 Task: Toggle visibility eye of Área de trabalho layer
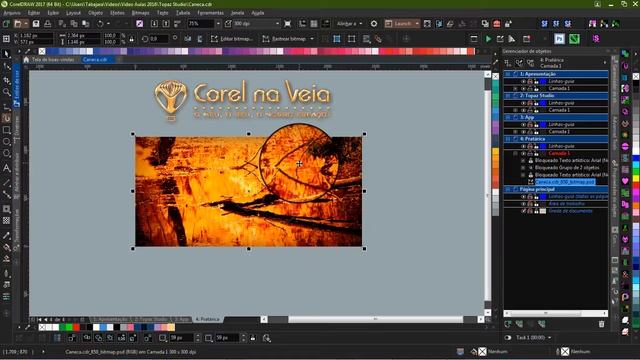click(523, 204)
